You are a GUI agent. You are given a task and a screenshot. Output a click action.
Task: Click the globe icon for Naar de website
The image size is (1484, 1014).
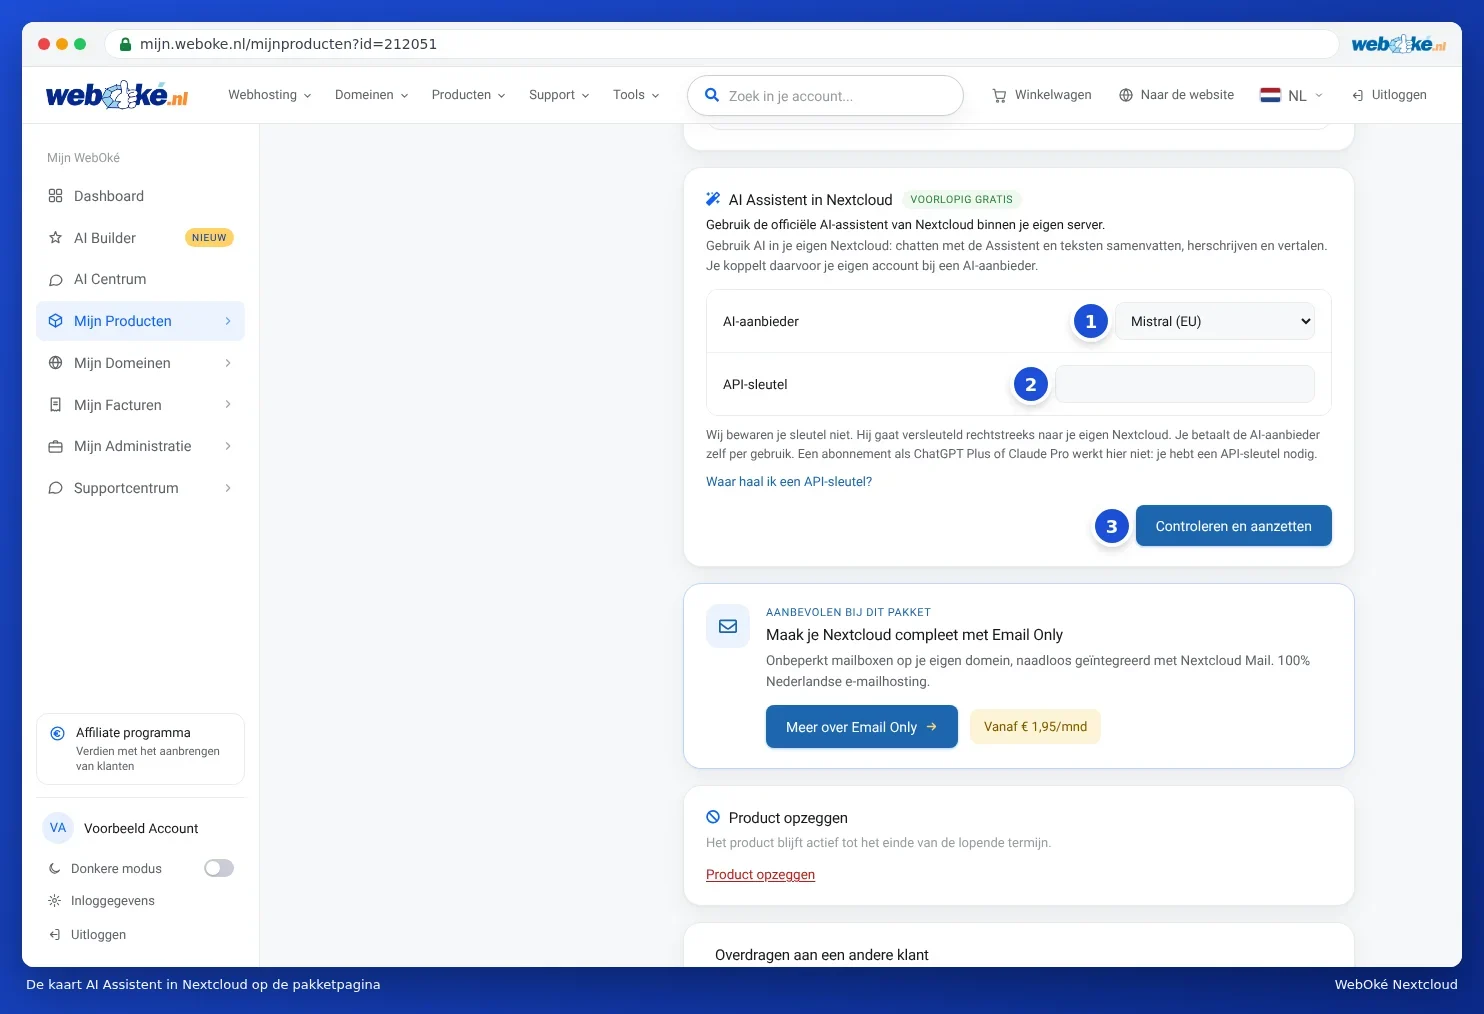(x=1126, y=95)
